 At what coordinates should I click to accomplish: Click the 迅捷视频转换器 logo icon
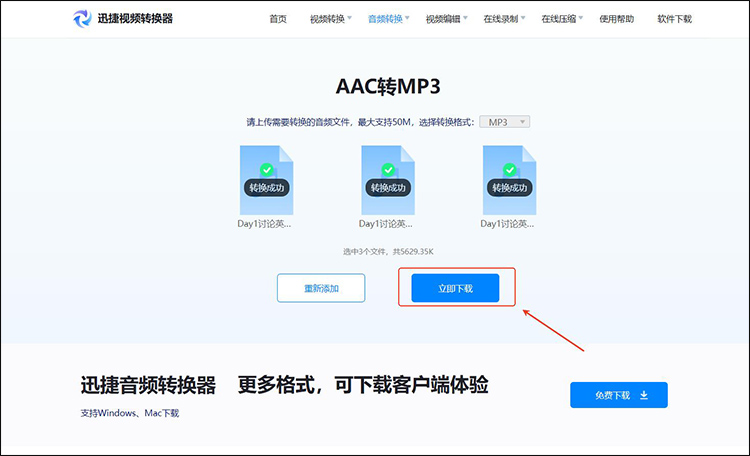[x=82, y=18]
